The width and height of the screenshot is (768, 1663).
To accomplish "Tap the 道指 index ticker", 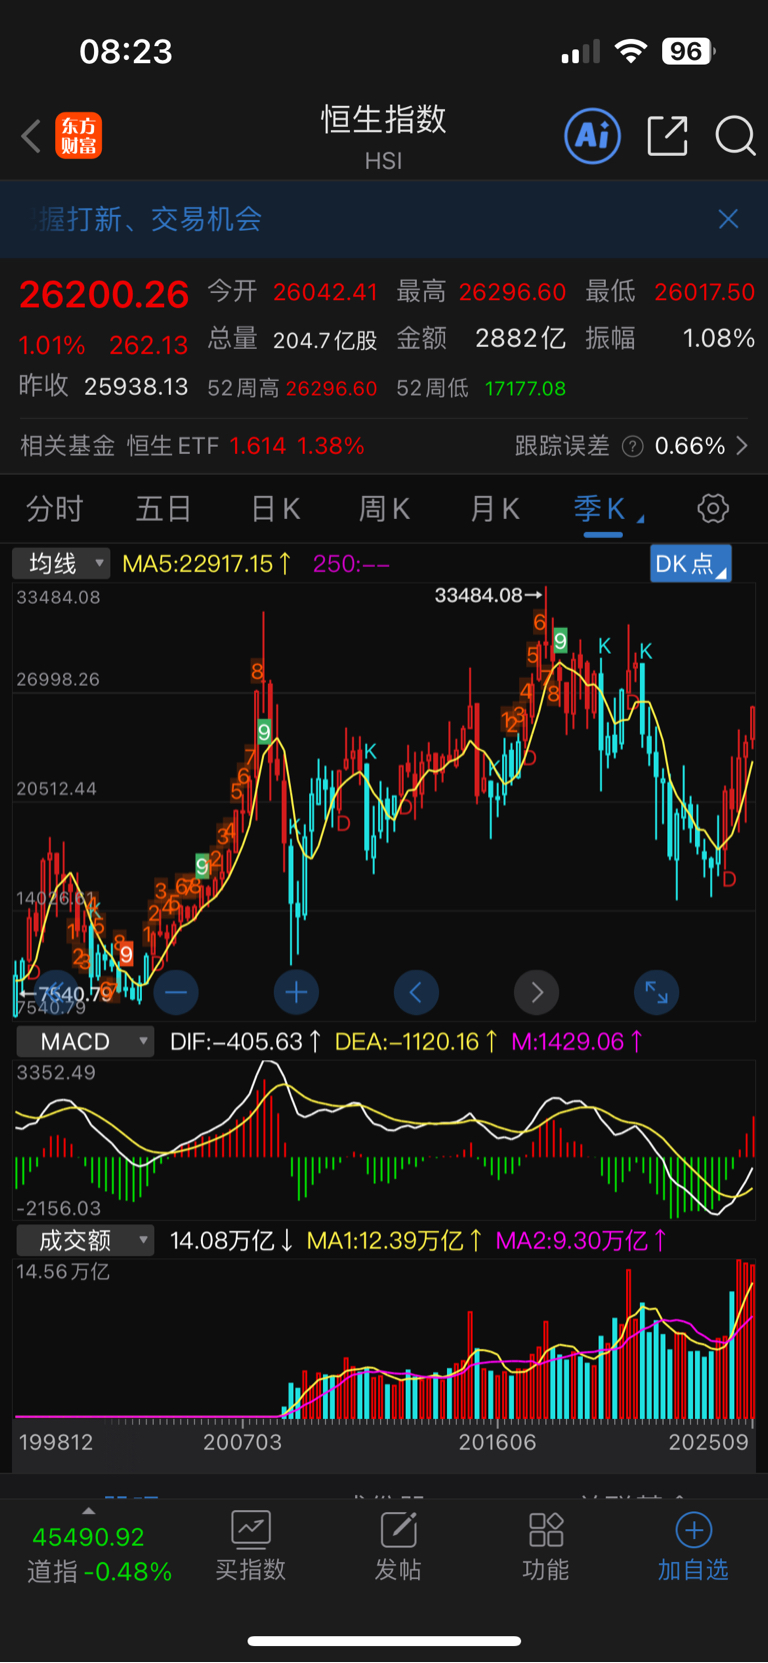I will pos(98,1554).
